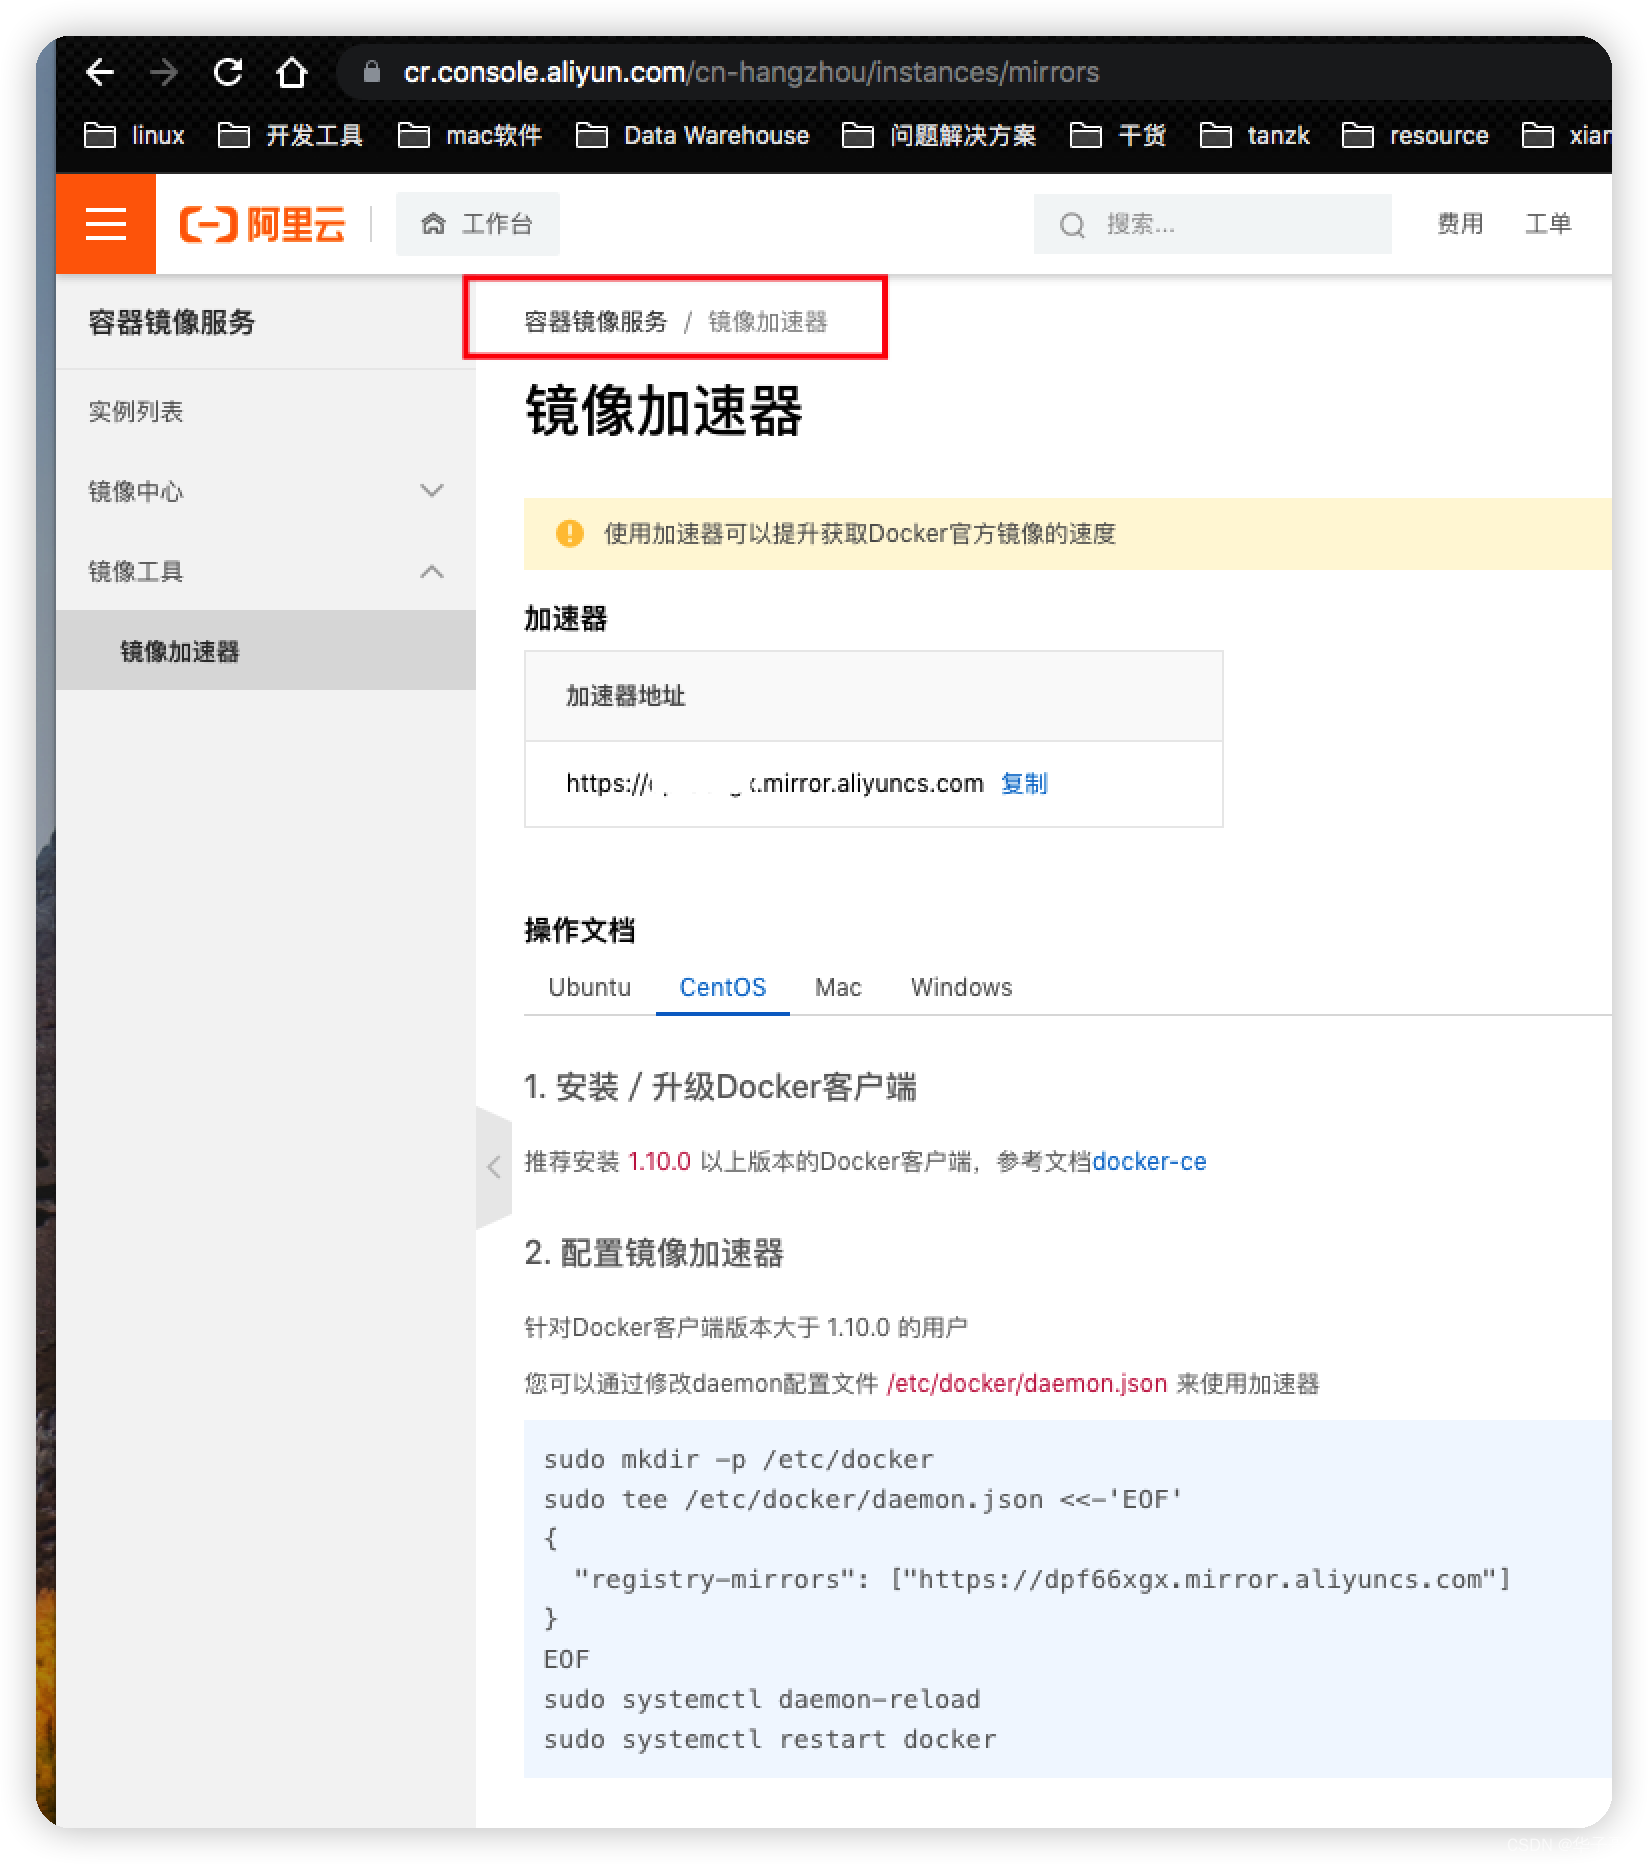Open the 干货 bookmarks folder
Image resolution: width=1648 pixels, height=1864 pixels.
[x=1118, y=135]
